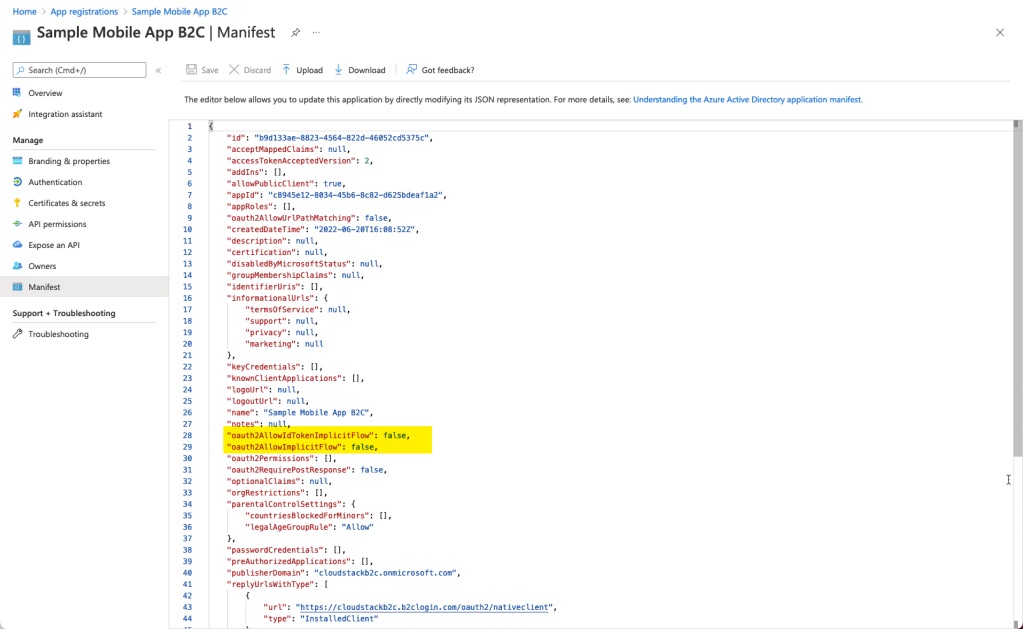Screen dimensions: 1023x629
Task: Click the "knownClientApplications" key
Action: click(x=283, y=378)
